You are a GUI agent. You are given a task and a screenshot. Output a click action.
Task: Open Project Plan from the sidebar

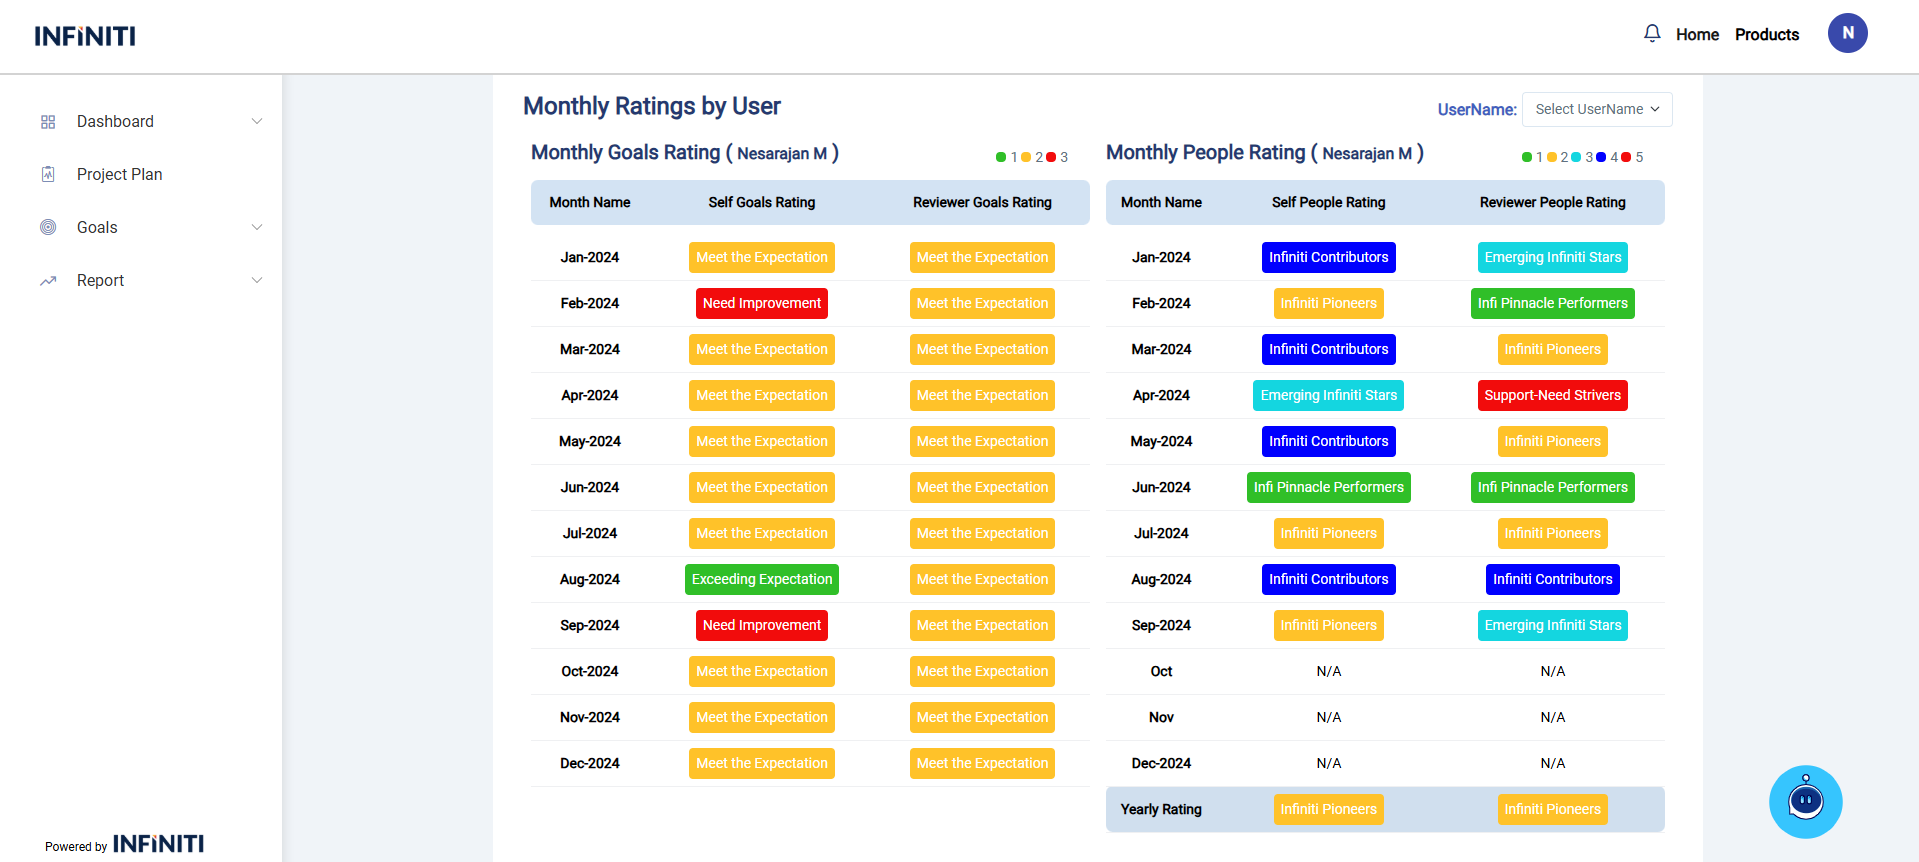119,174
